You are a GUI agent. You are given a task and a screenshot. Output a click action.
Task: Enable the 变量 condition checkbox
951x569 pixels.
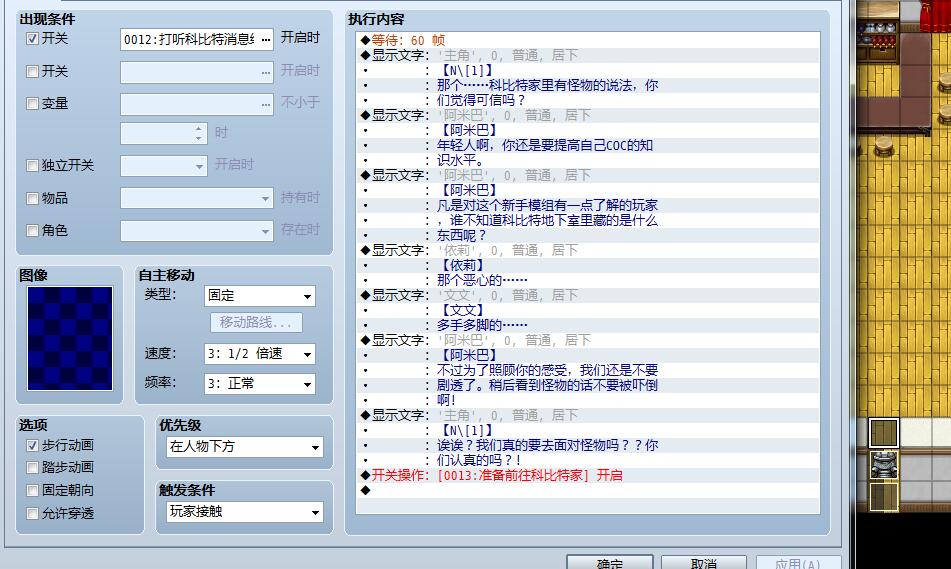[33, 104]
